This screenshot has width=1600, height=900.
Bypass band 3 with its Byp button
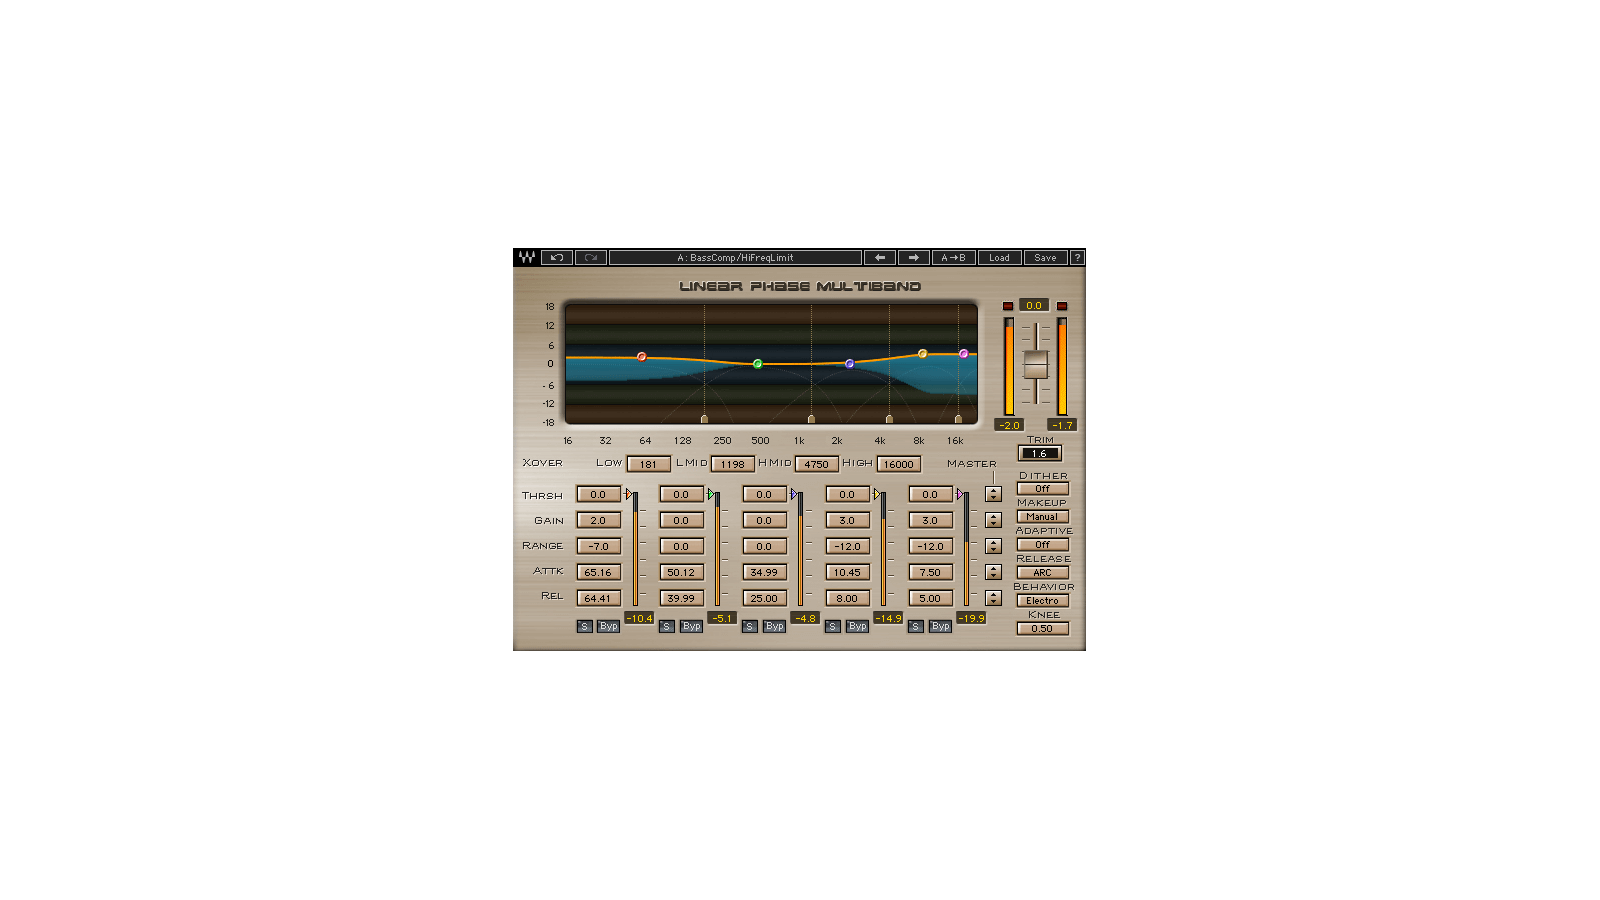[x=775, y=626]
